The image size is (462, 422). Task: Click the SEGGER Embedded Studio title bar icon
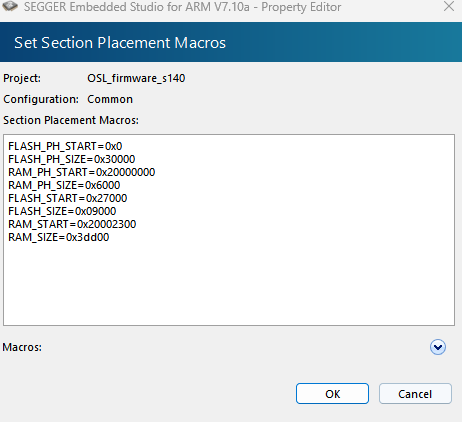click(x=10, y=6)
